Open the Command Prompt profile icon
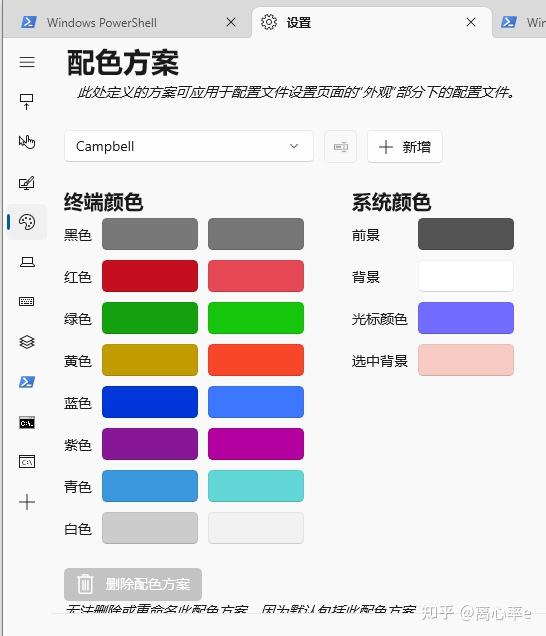 coord(27,423)
